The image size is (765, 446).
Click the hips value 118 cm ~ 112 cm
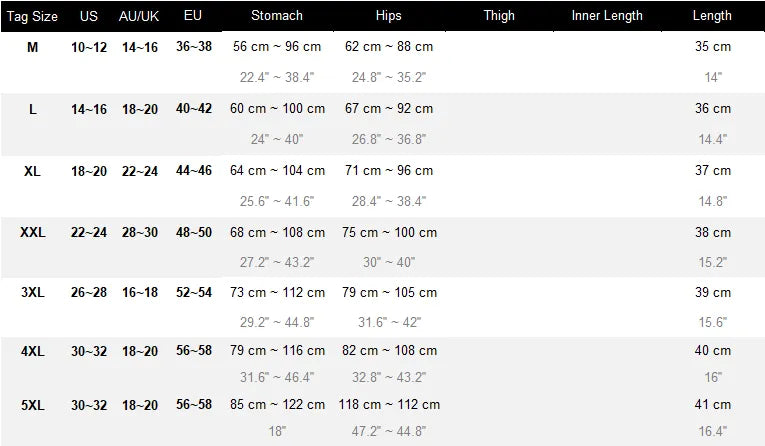point(389,405)
